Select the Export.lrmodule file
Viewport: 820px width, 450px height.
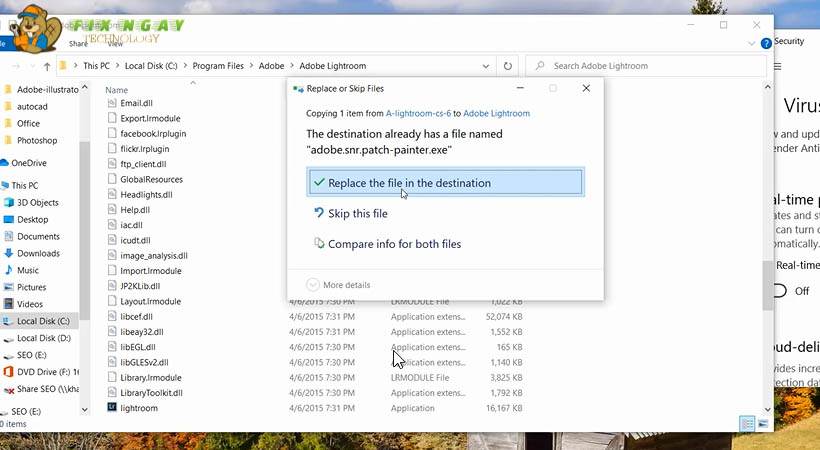pos(150,118)
